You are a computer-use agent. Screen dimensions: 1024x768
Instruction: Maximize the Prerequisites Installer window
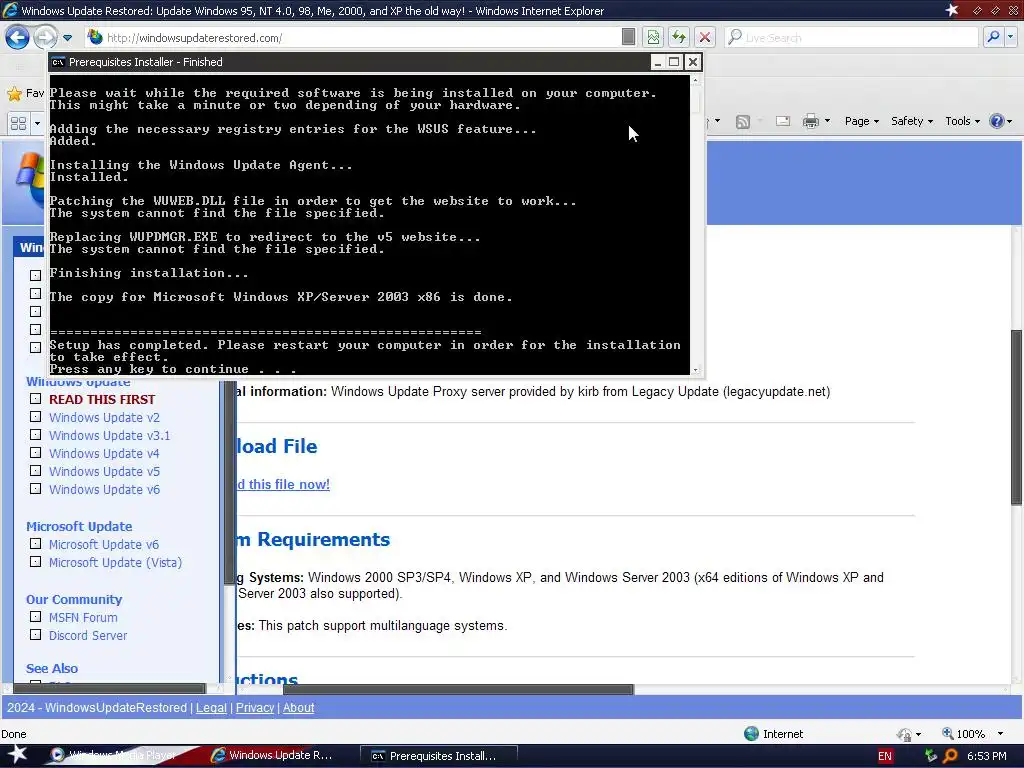pyautogui.click(x=675, y=62)
